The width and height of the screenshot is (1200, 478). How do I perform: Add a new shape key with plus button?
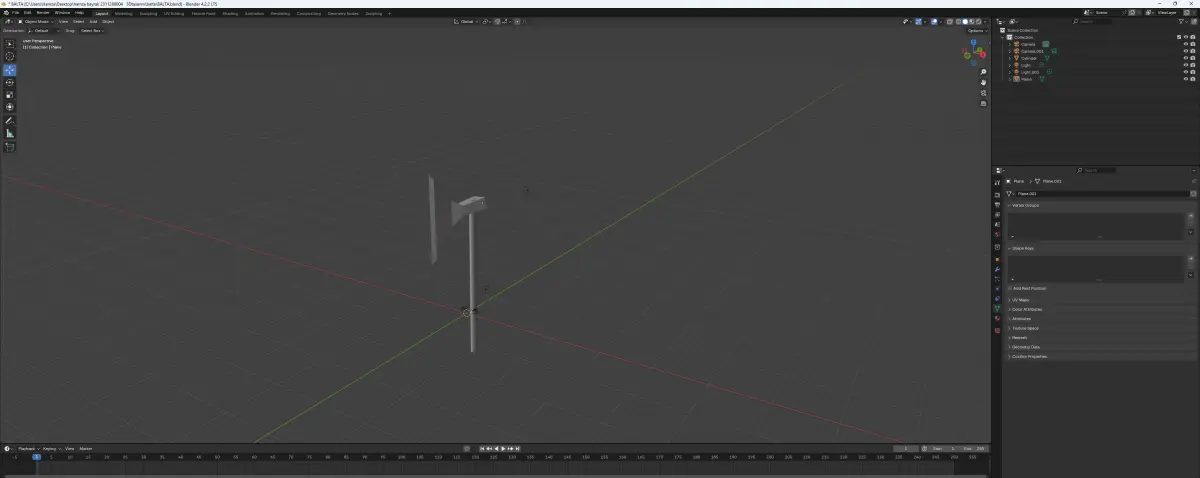coord(1191,258)
